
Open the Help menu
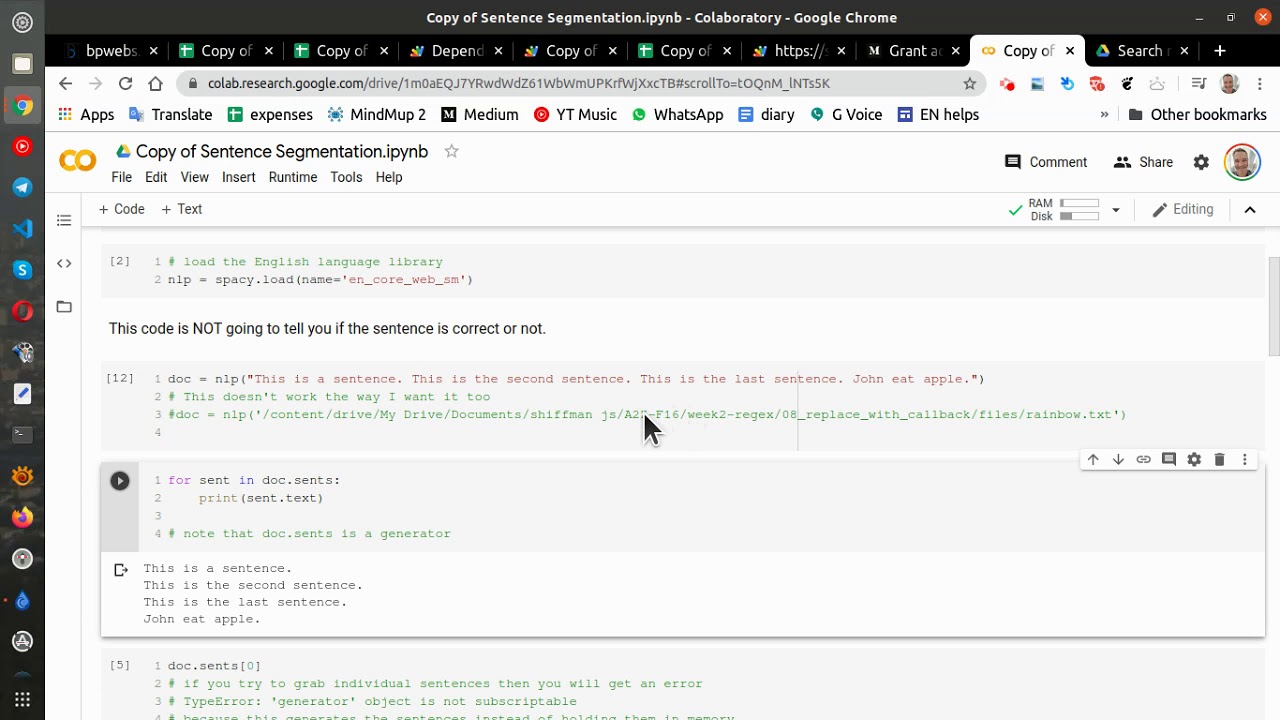tap(389, 177)
